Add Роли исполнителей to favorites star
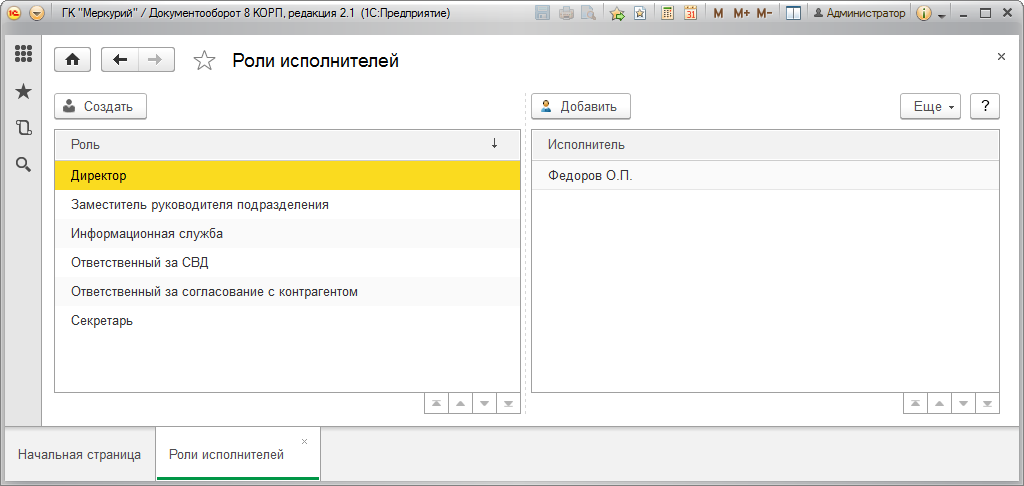Image resolution: width=1024 pixels, height=486 pixels. pos(204,61)
